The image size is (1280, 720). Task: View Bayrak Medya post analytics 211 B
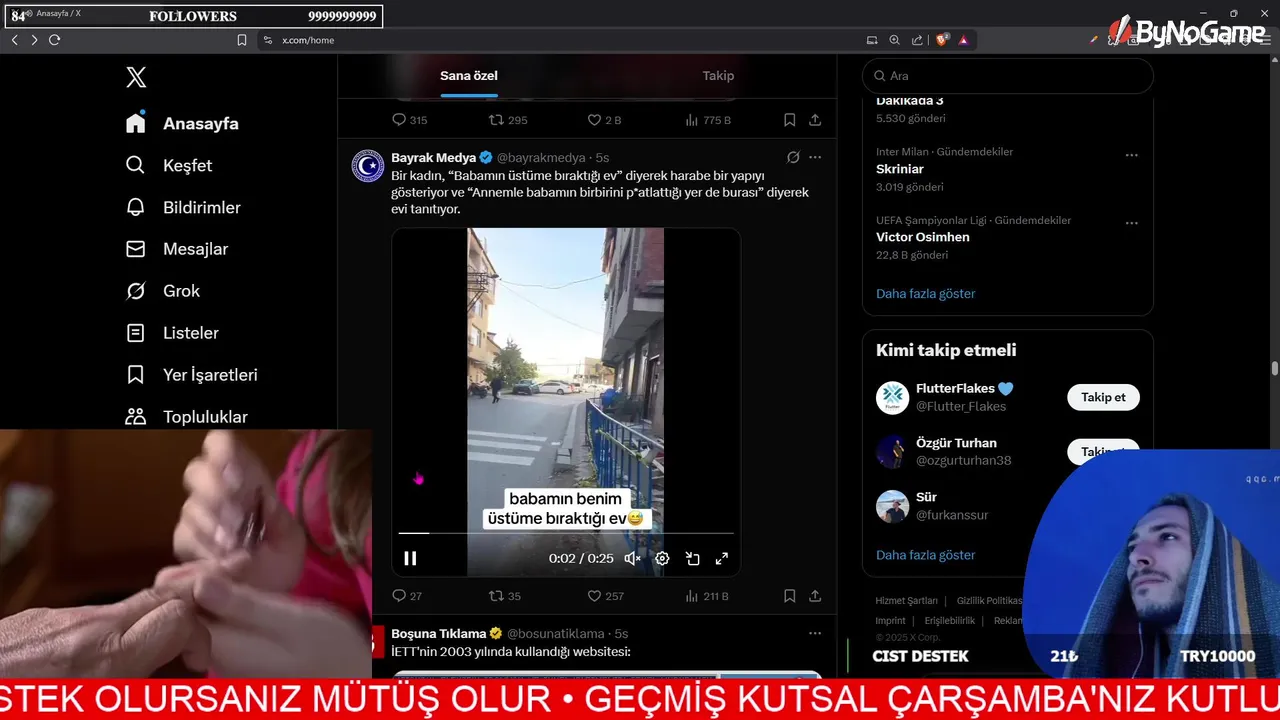pyautogui.click(x=707, y=596)
